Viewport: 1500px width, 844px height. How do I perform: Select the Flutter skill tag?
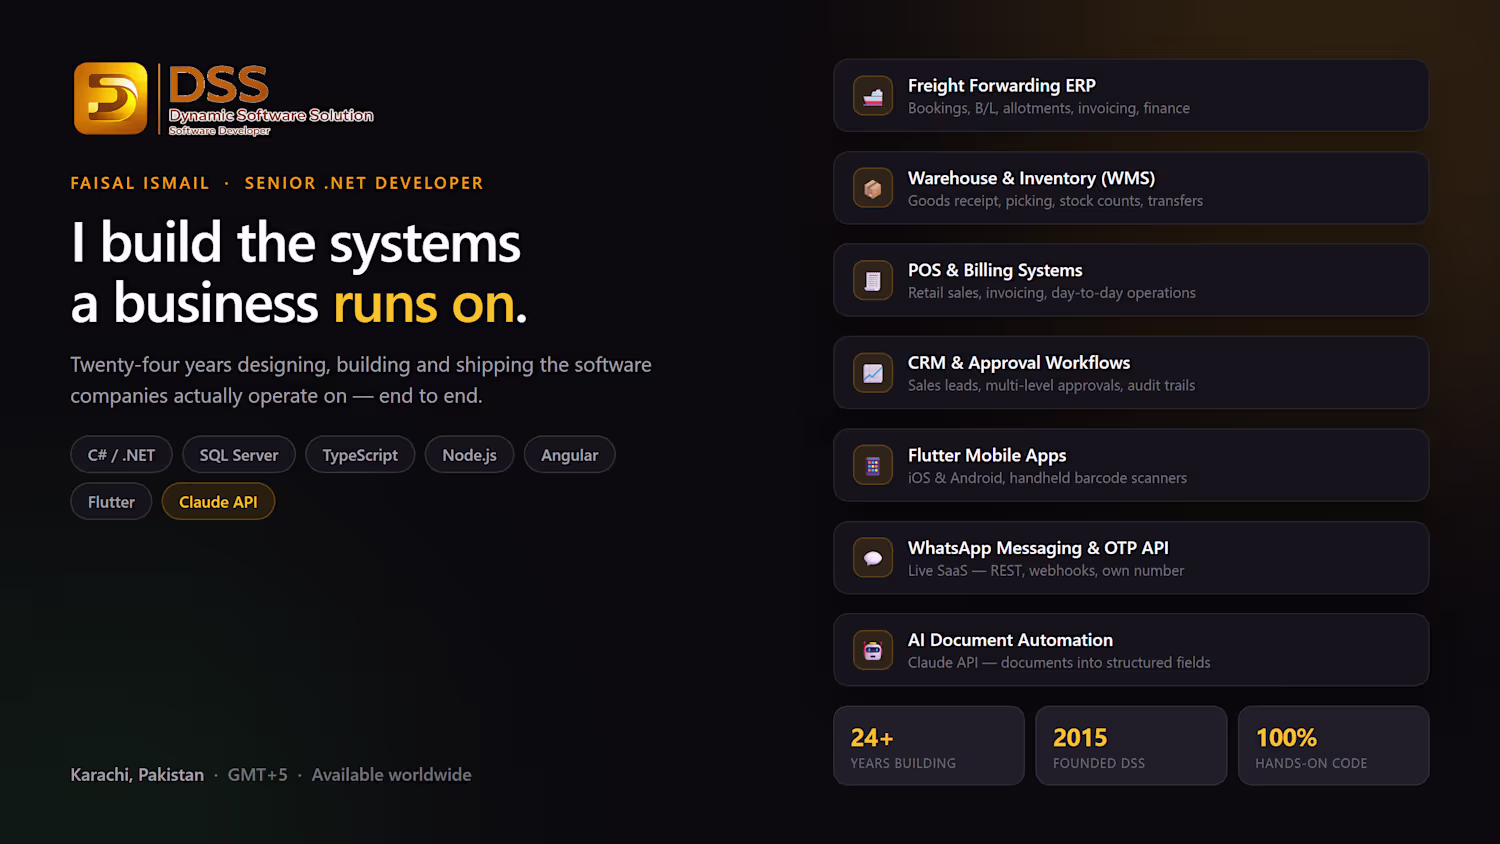pyautogui.click(x=111, y=502)
